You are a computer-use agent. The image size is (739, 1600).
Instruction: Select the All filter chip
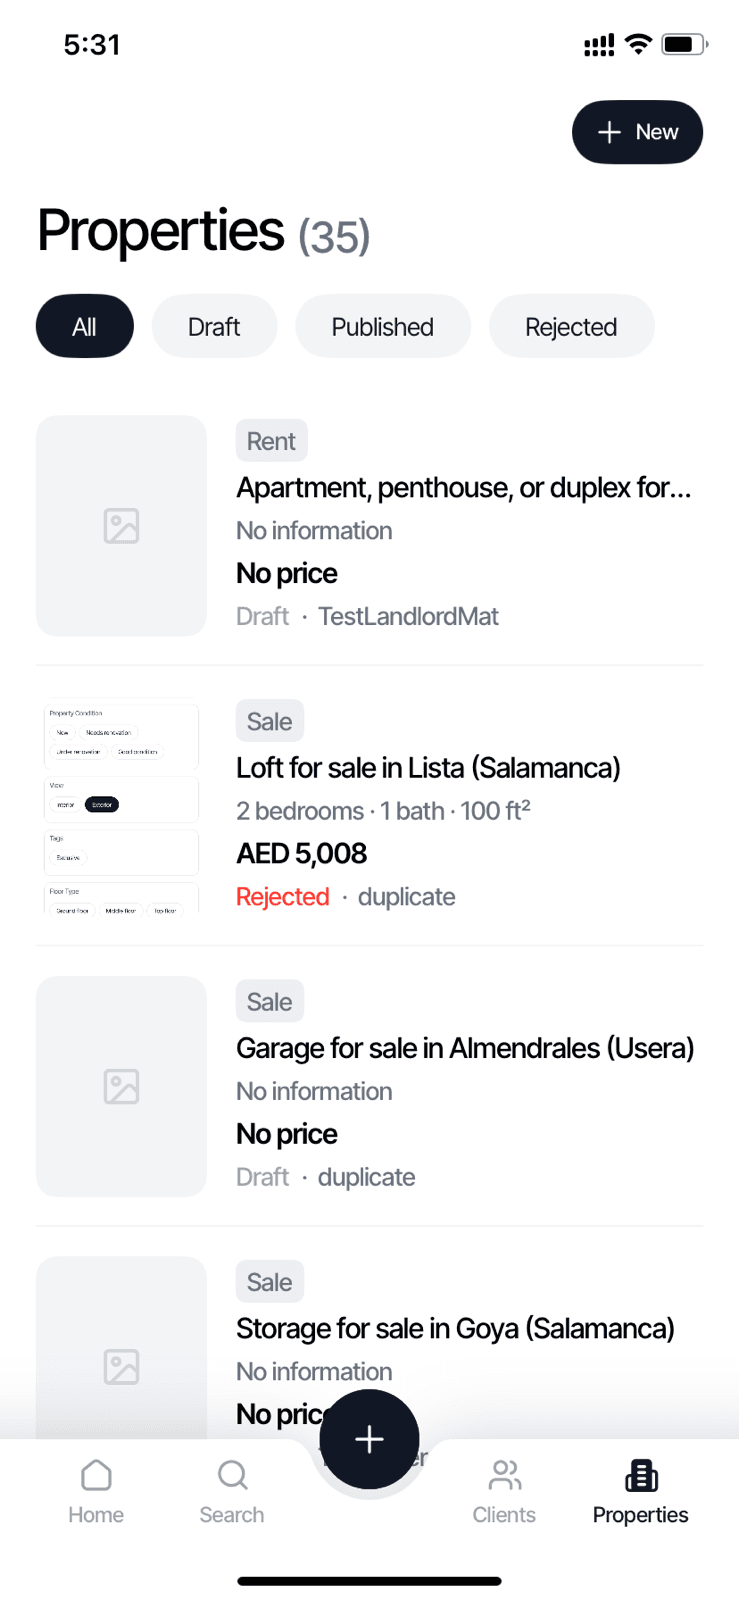pos(85,327)
